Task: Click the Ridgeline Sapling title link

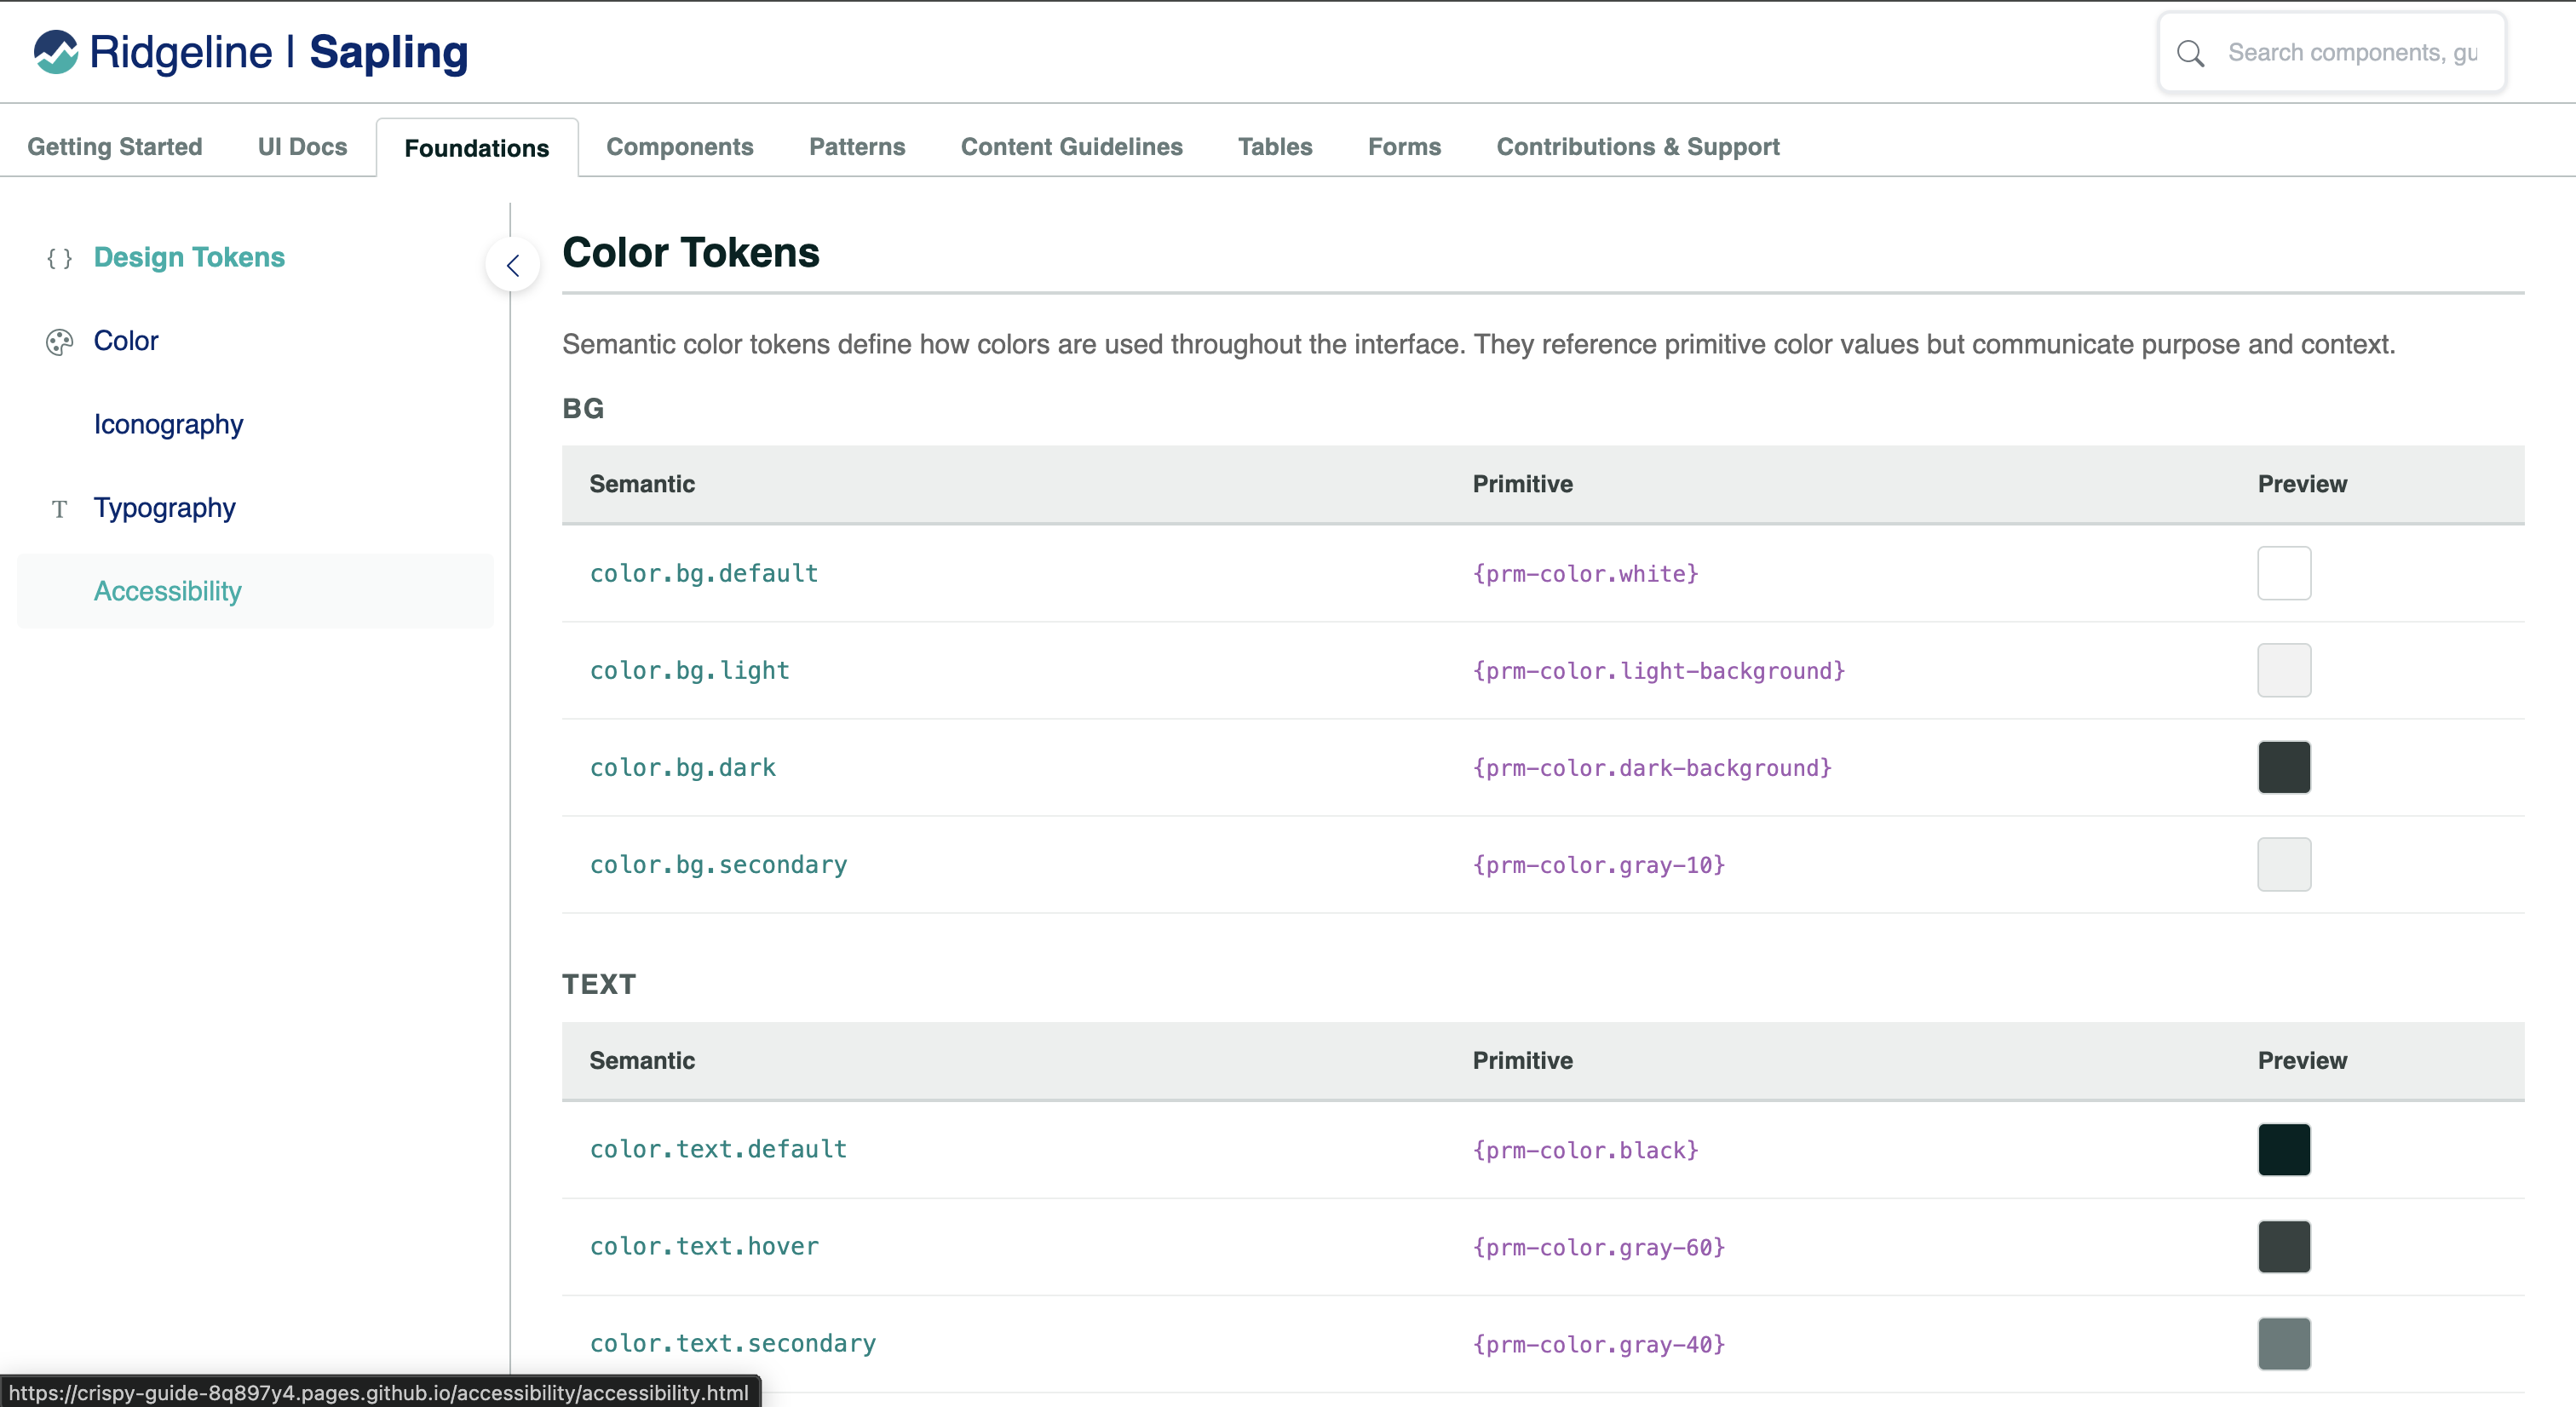Action: tap(278, 52)
